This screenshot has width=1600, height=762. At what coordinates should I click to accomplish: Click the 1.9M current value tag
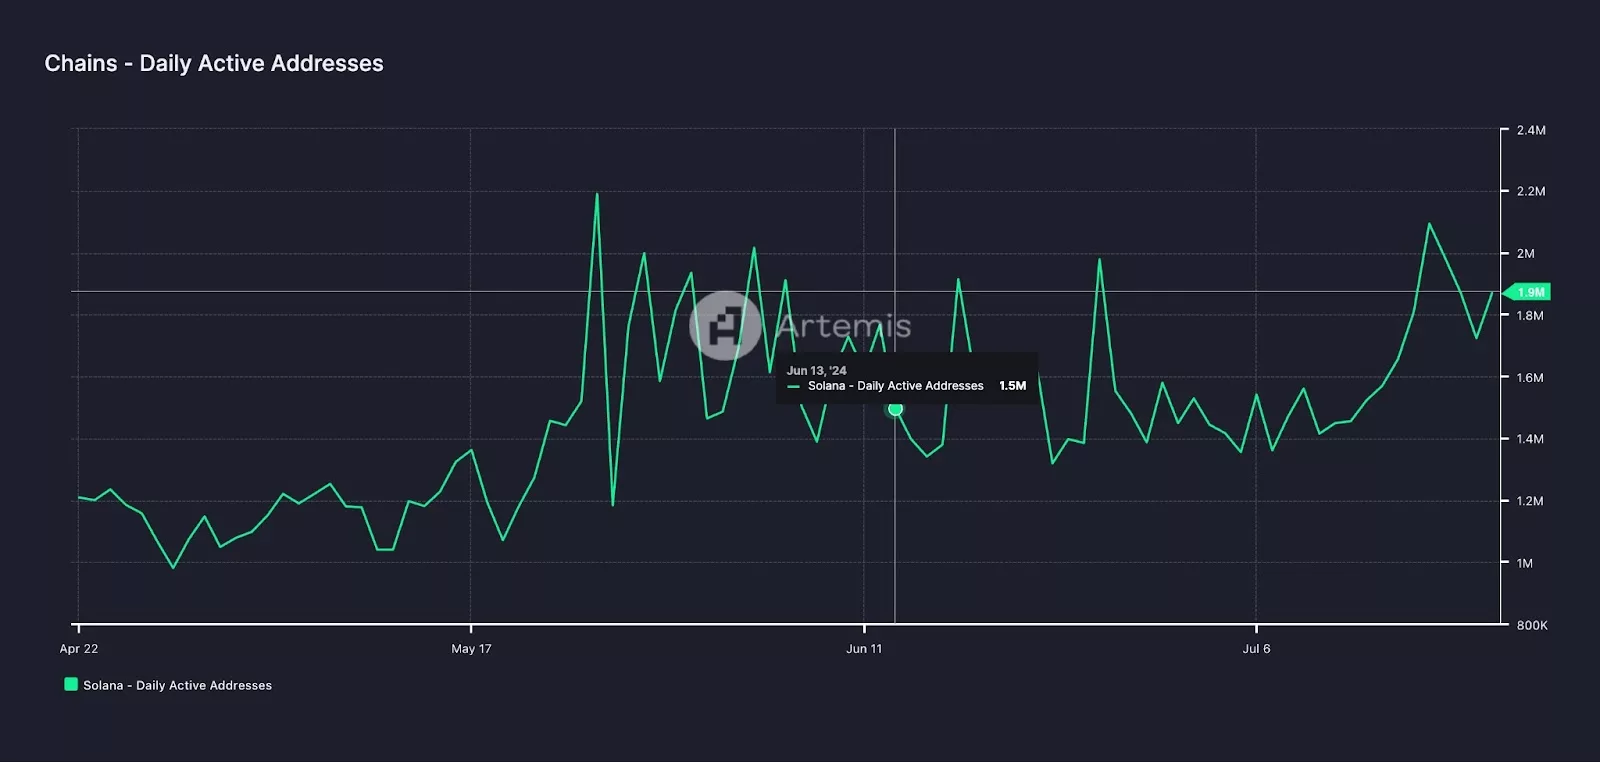coord(1528,292)
